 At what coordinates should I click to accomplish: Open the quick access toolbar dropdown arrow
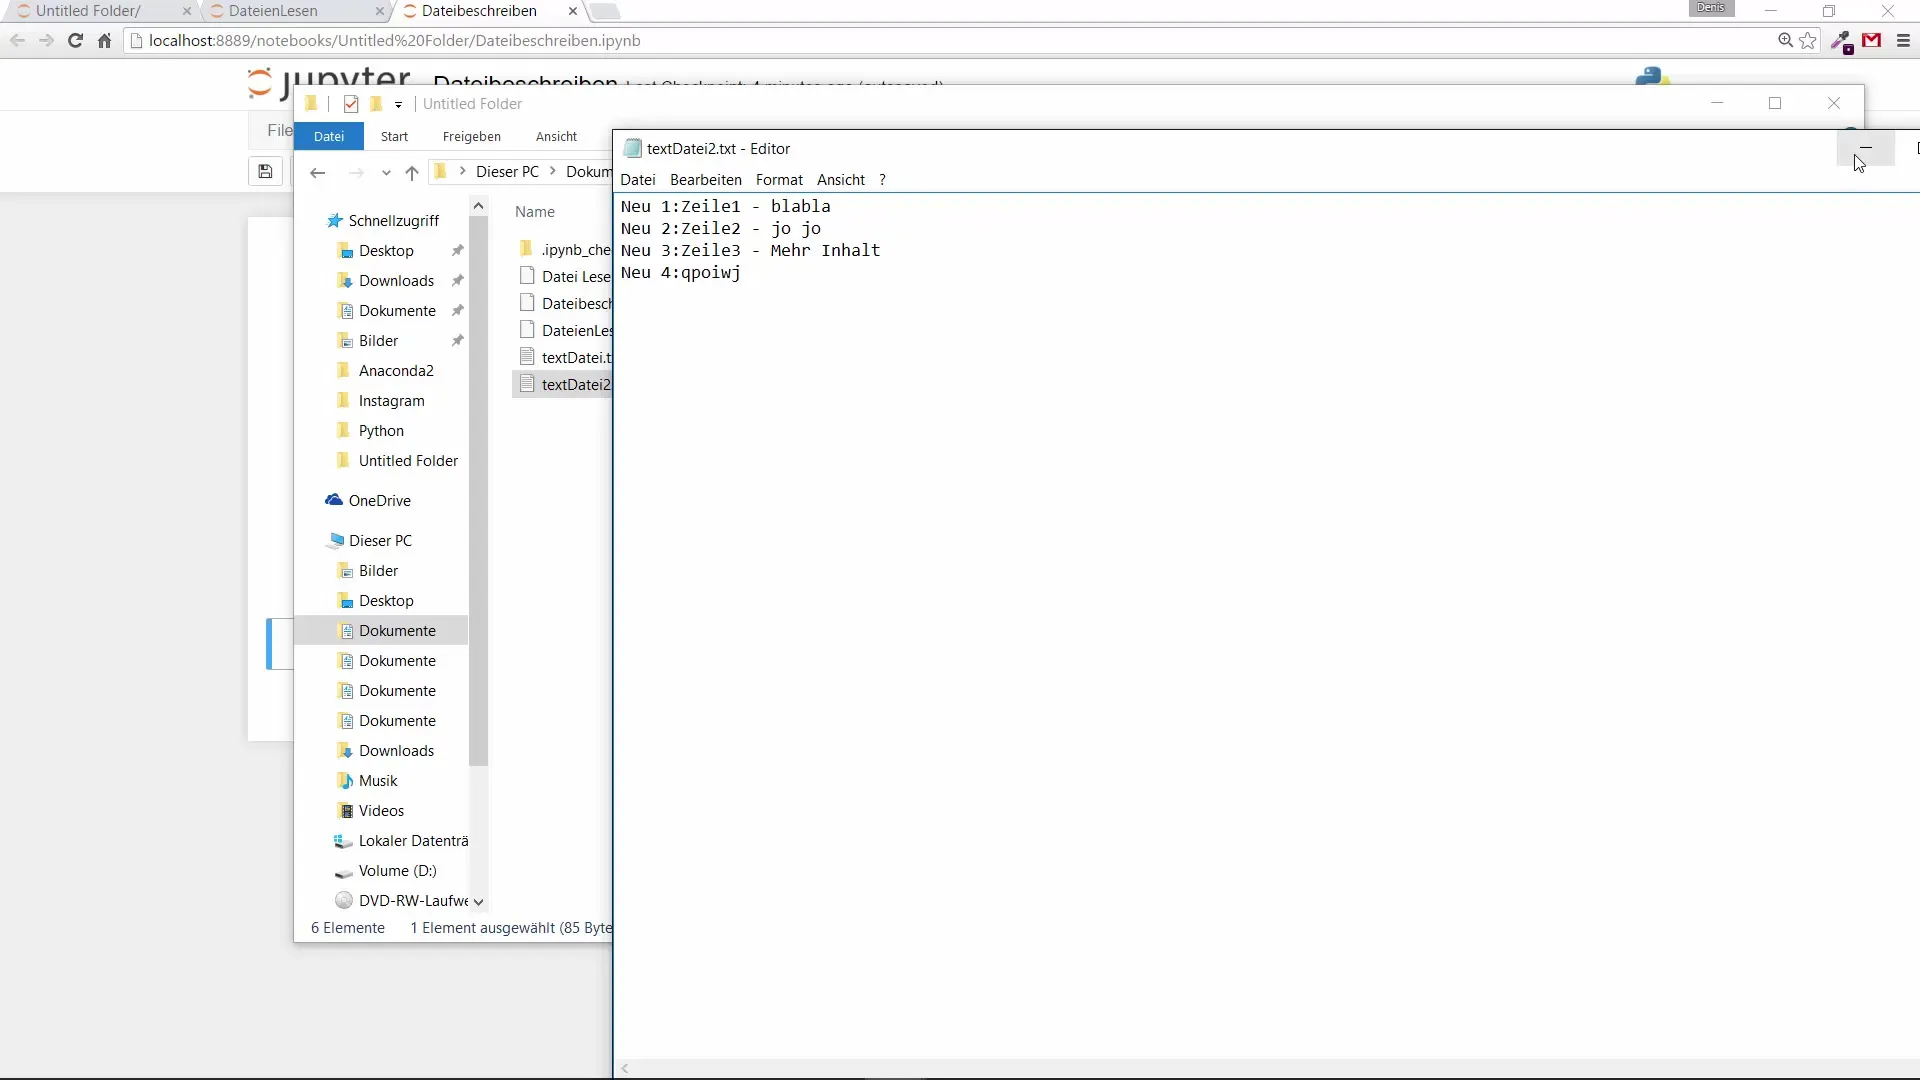point(398,105)
